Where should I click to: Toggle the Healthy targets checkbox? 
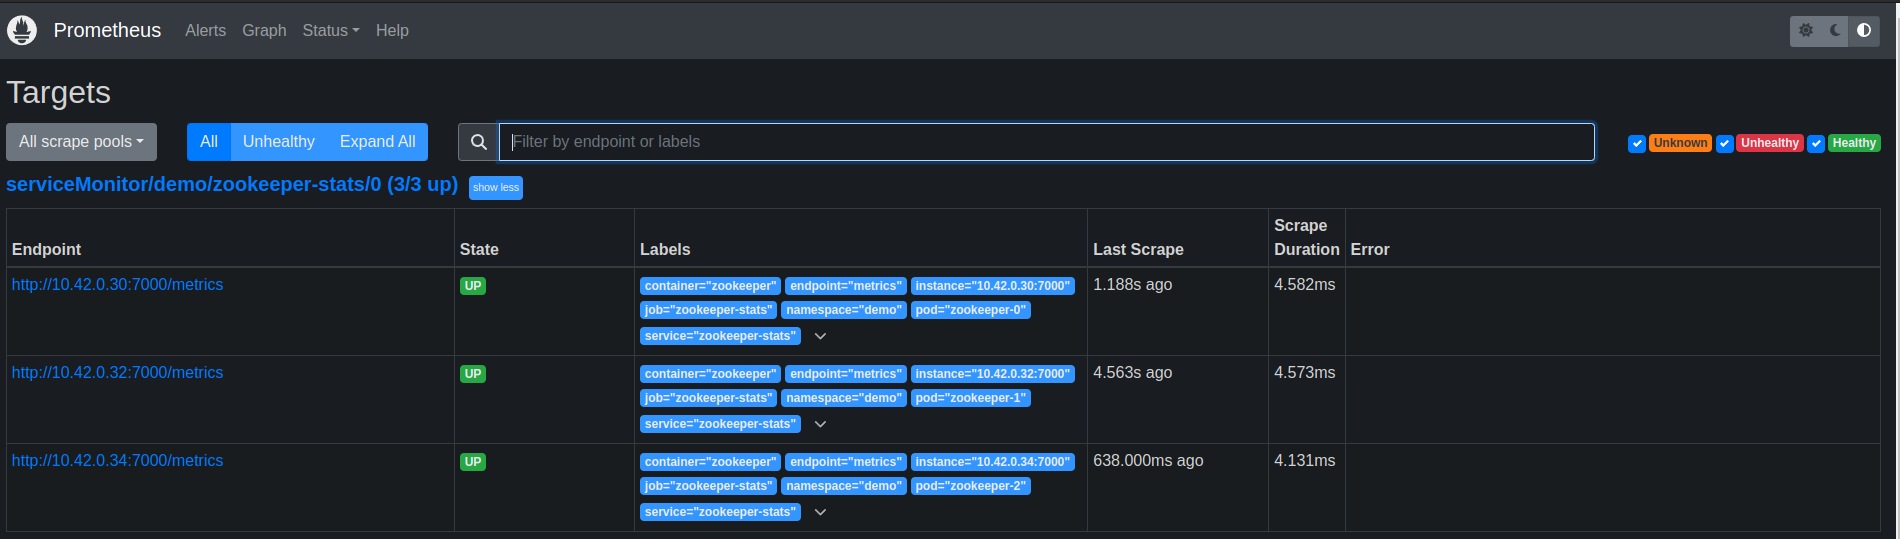pos(1816,144)
